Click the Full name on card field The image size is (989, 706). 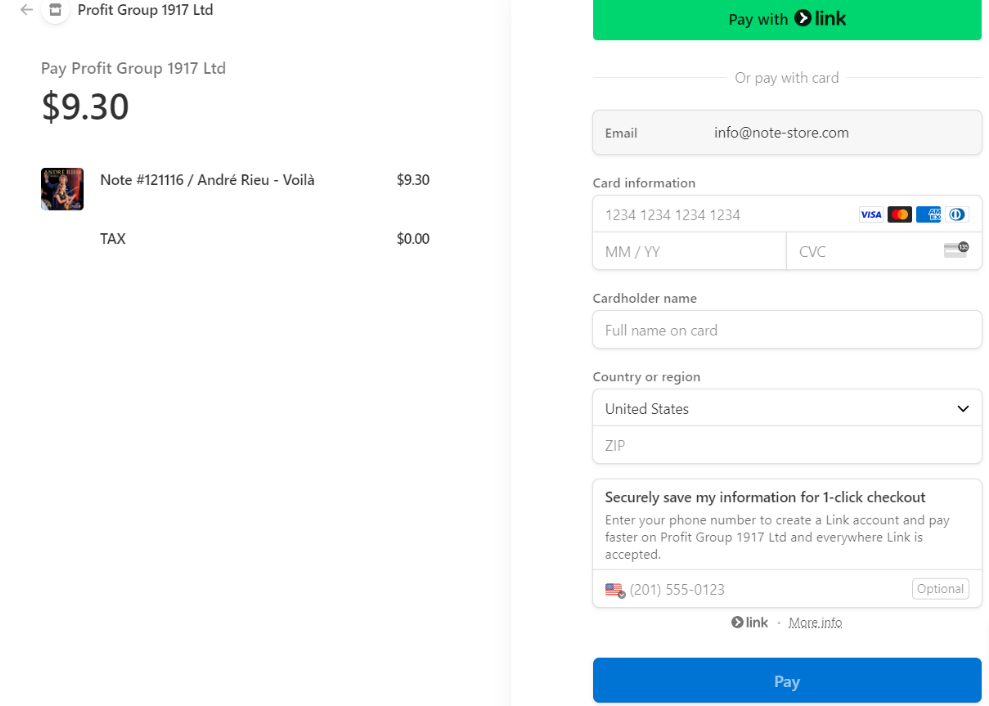[x=787, y=330]
